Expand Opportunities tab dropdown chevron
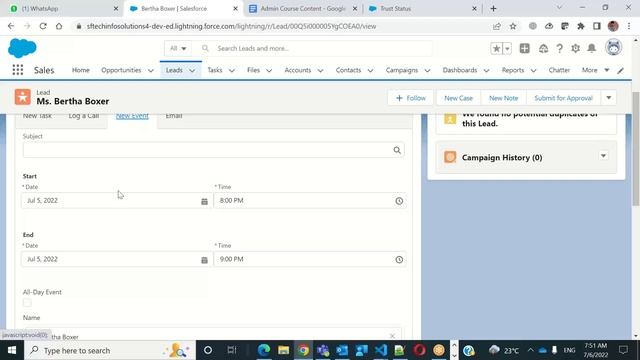The image size is (640, 360). pyautogui.click(x=151, y=70)
